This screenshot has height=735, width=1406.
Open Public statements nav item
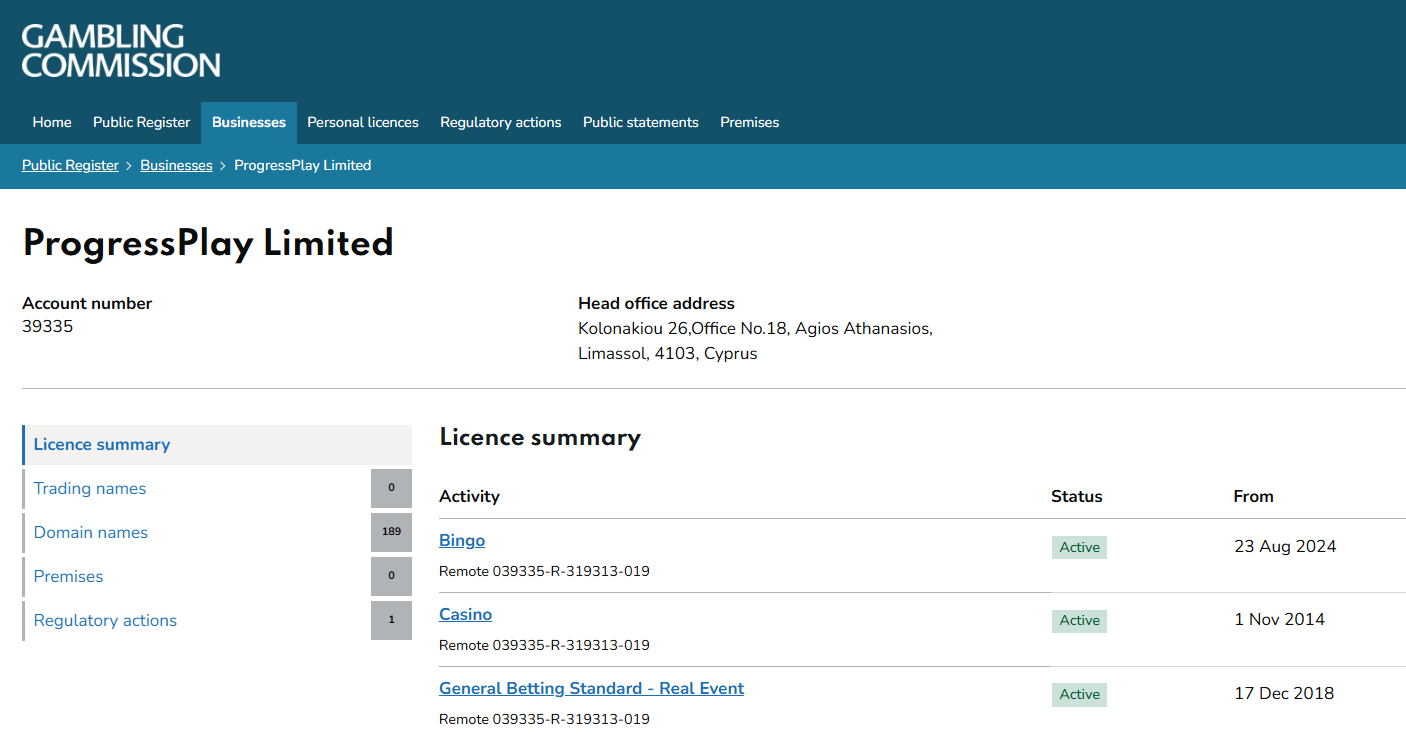coord(641,122)
